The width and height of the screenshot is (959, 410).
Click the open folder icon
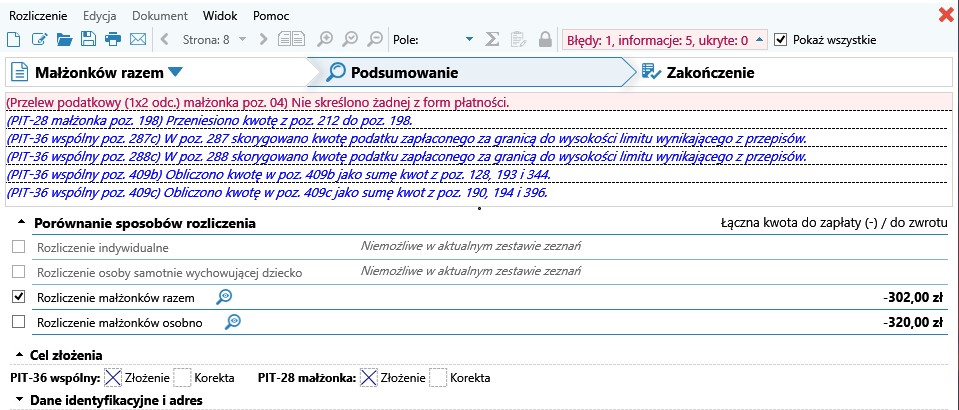[64, 40]
